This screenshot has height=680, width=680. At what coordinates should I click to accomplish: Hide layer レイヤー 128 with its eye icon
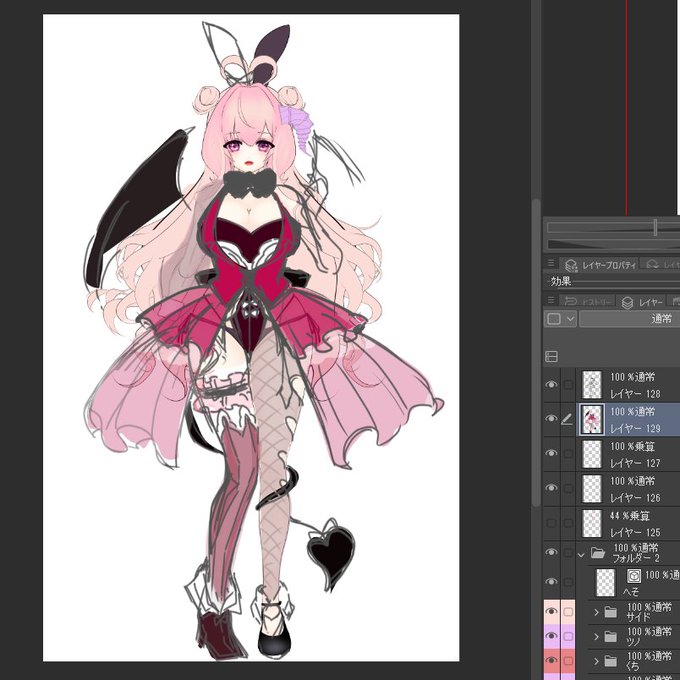point(551,385)
